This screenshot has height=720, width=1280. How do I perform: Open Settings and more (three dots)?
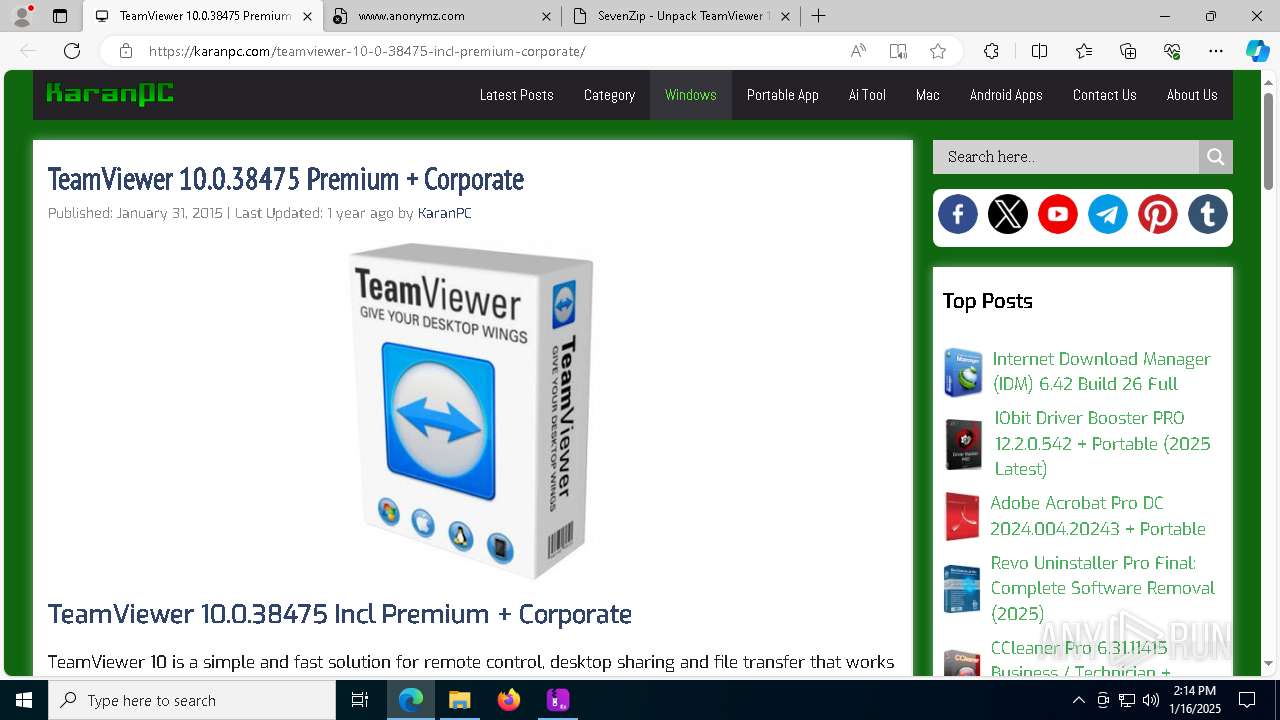click(1216, 51)
